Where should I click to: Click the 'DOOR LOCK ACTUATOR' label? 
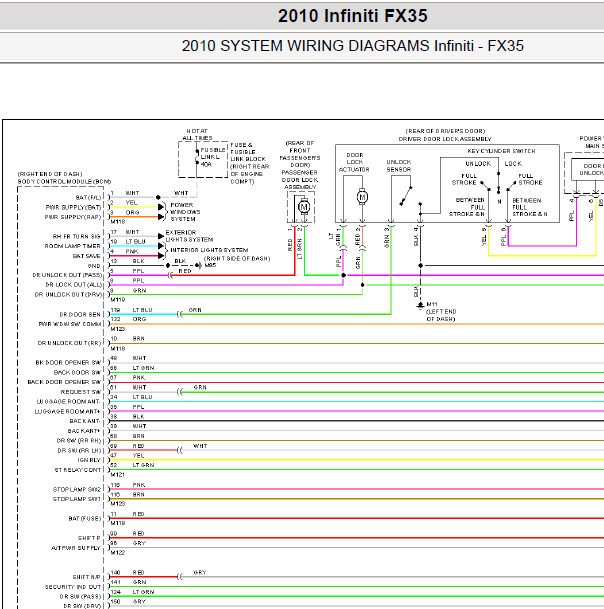(x=354, y=162)
